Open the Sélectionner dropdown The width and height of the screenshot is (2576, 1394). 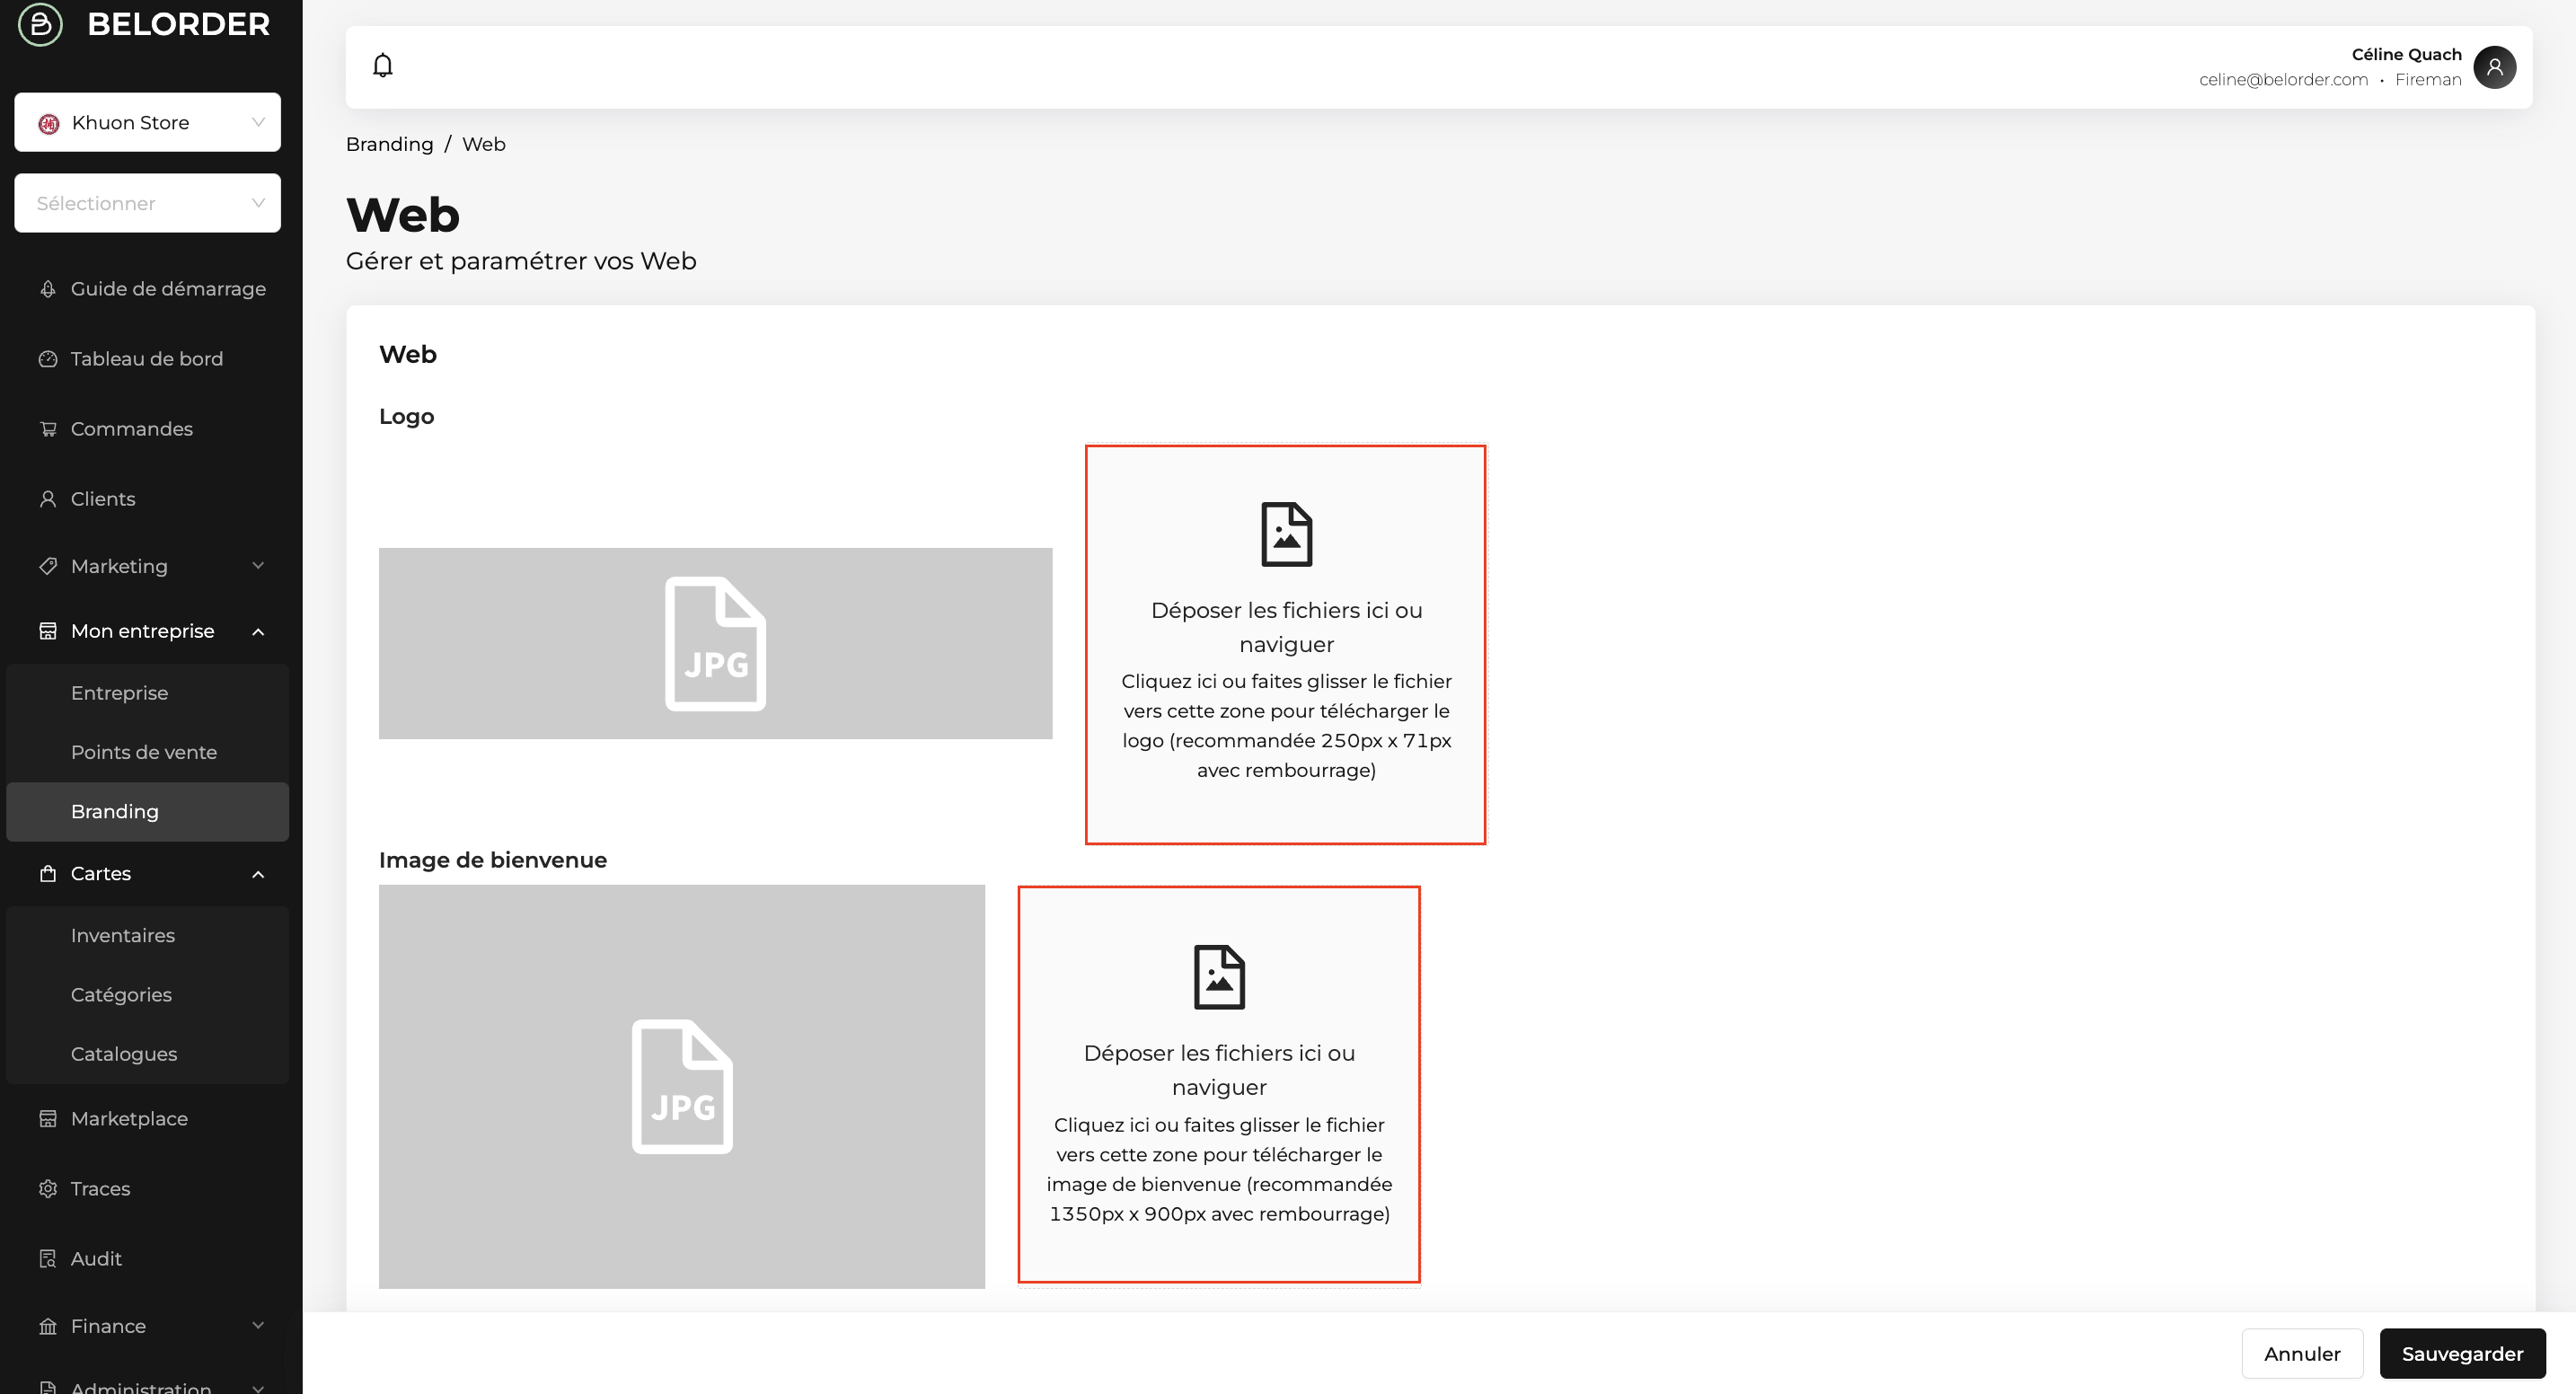click(x=147, y=203)
